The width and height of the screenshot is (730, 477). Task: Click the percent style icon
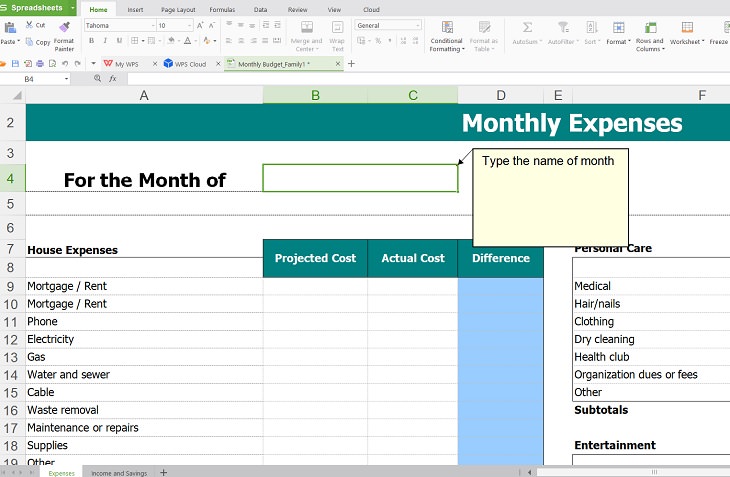tap(378, 41)
